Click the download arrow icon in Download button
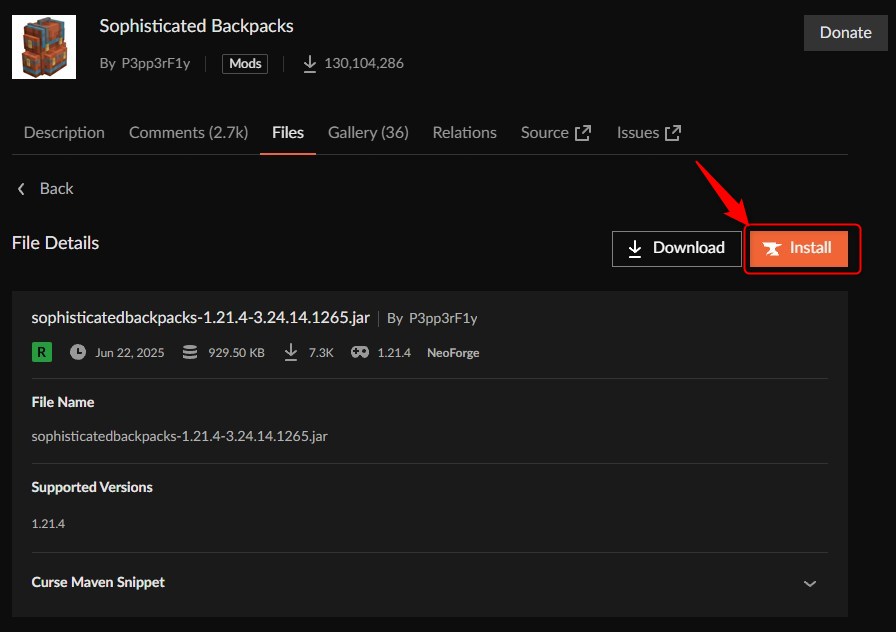Screen dimensions: 896x632 634,249
